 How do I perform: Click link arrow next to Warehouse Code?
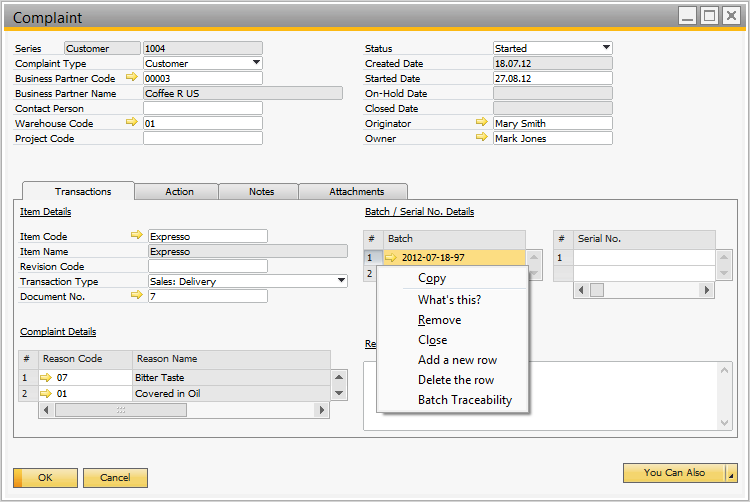pos(132,123)
